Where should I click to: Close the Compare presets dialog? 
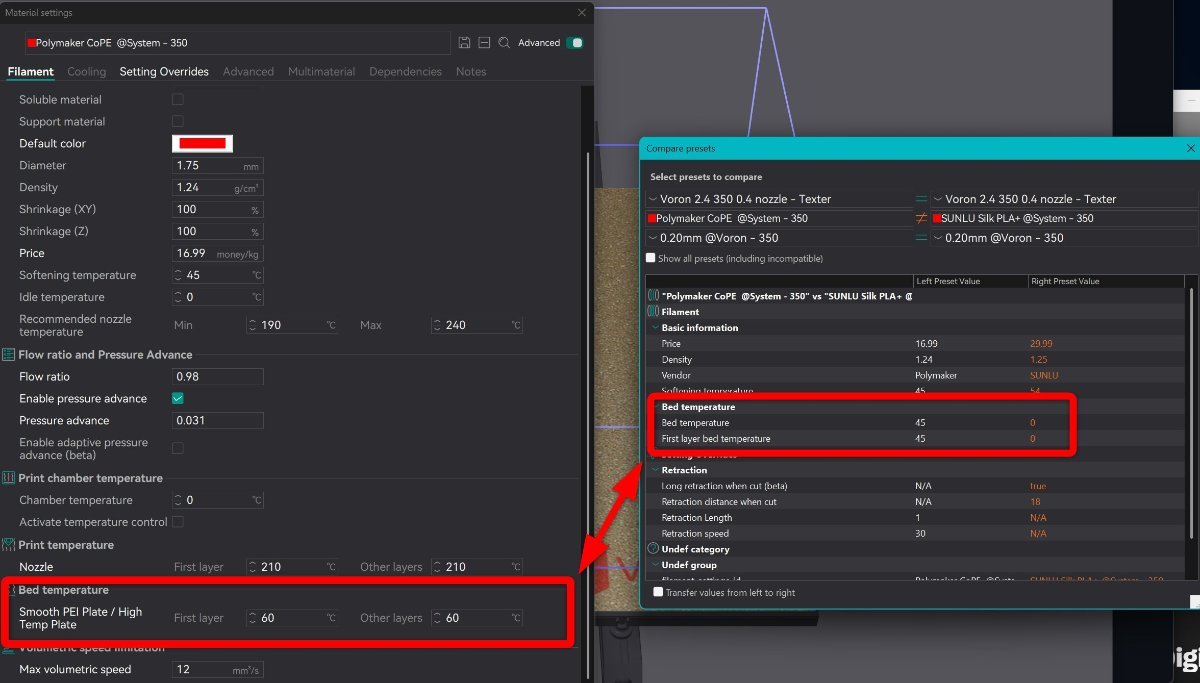coord(1190,148)
